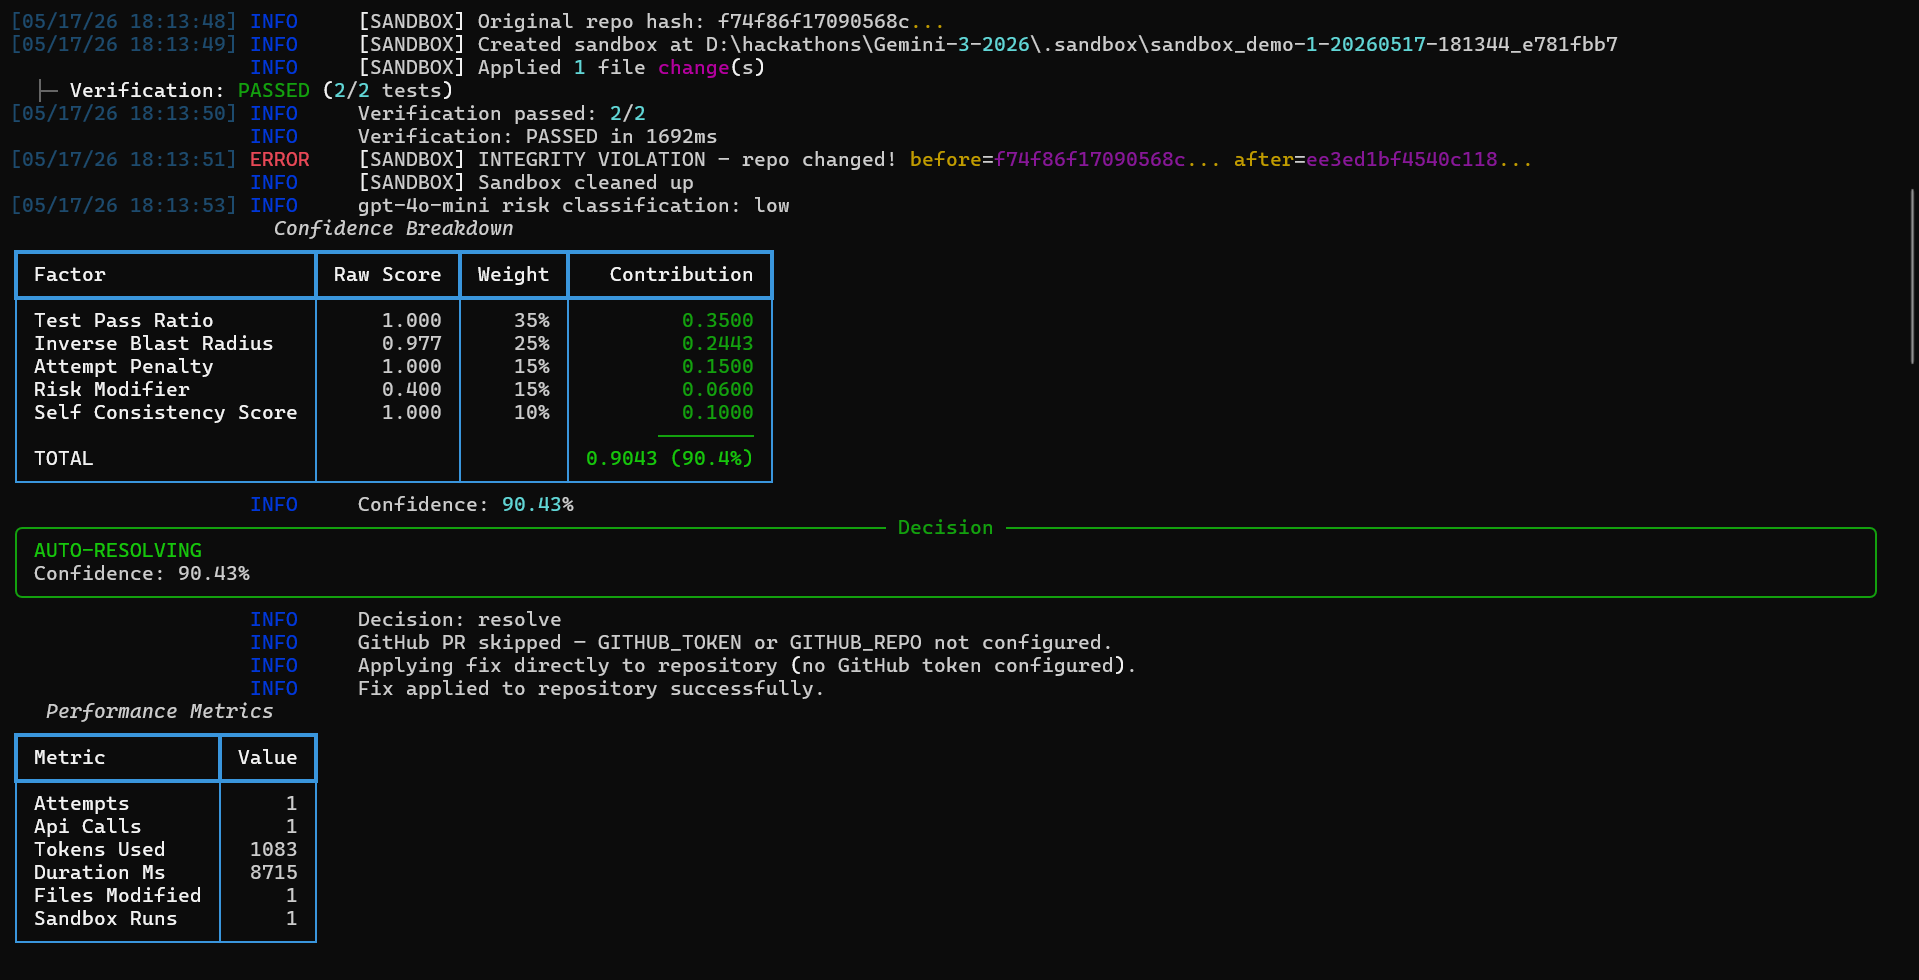Click the 'Api Calls' metric row label
The image size is (1919, 980).
point(87,827)
